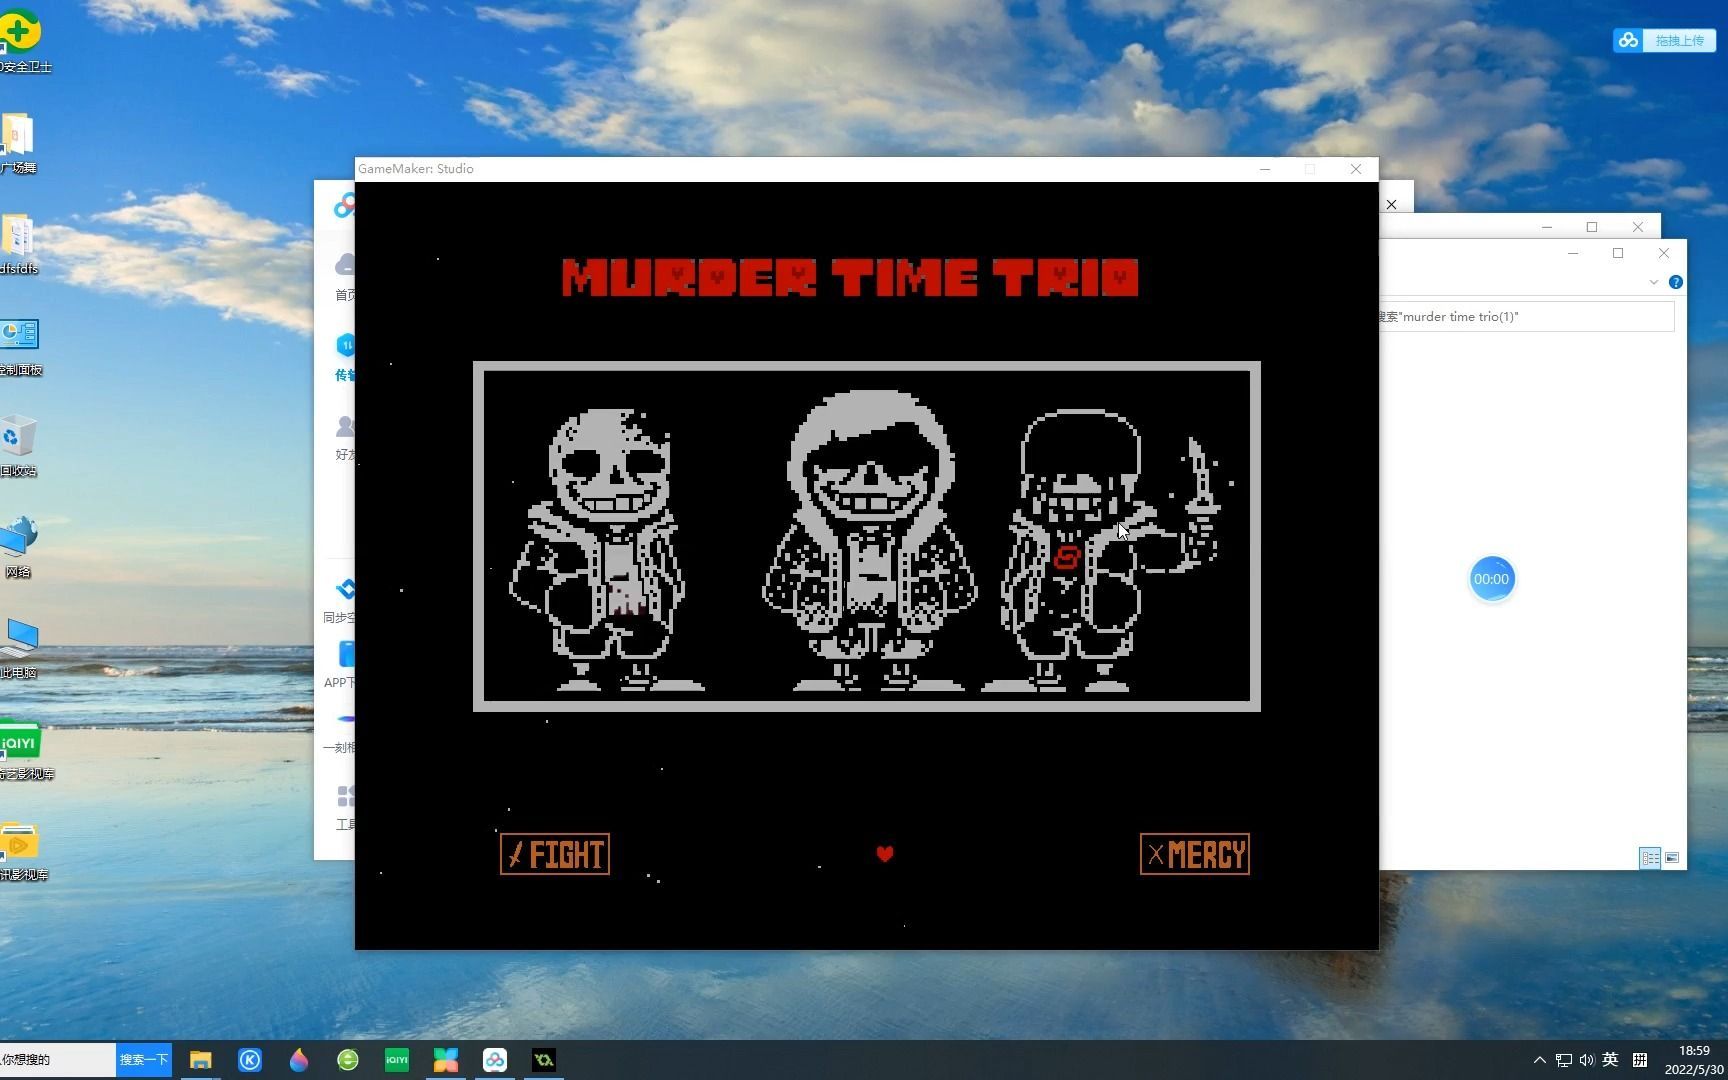
Task: Open the 360 browser taskbar icon
Action: [x=348, y=1060]
